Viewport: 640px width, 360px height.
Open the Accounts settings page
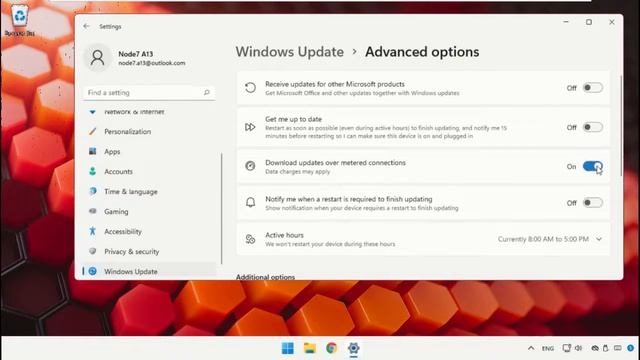(x=149, y=171)
